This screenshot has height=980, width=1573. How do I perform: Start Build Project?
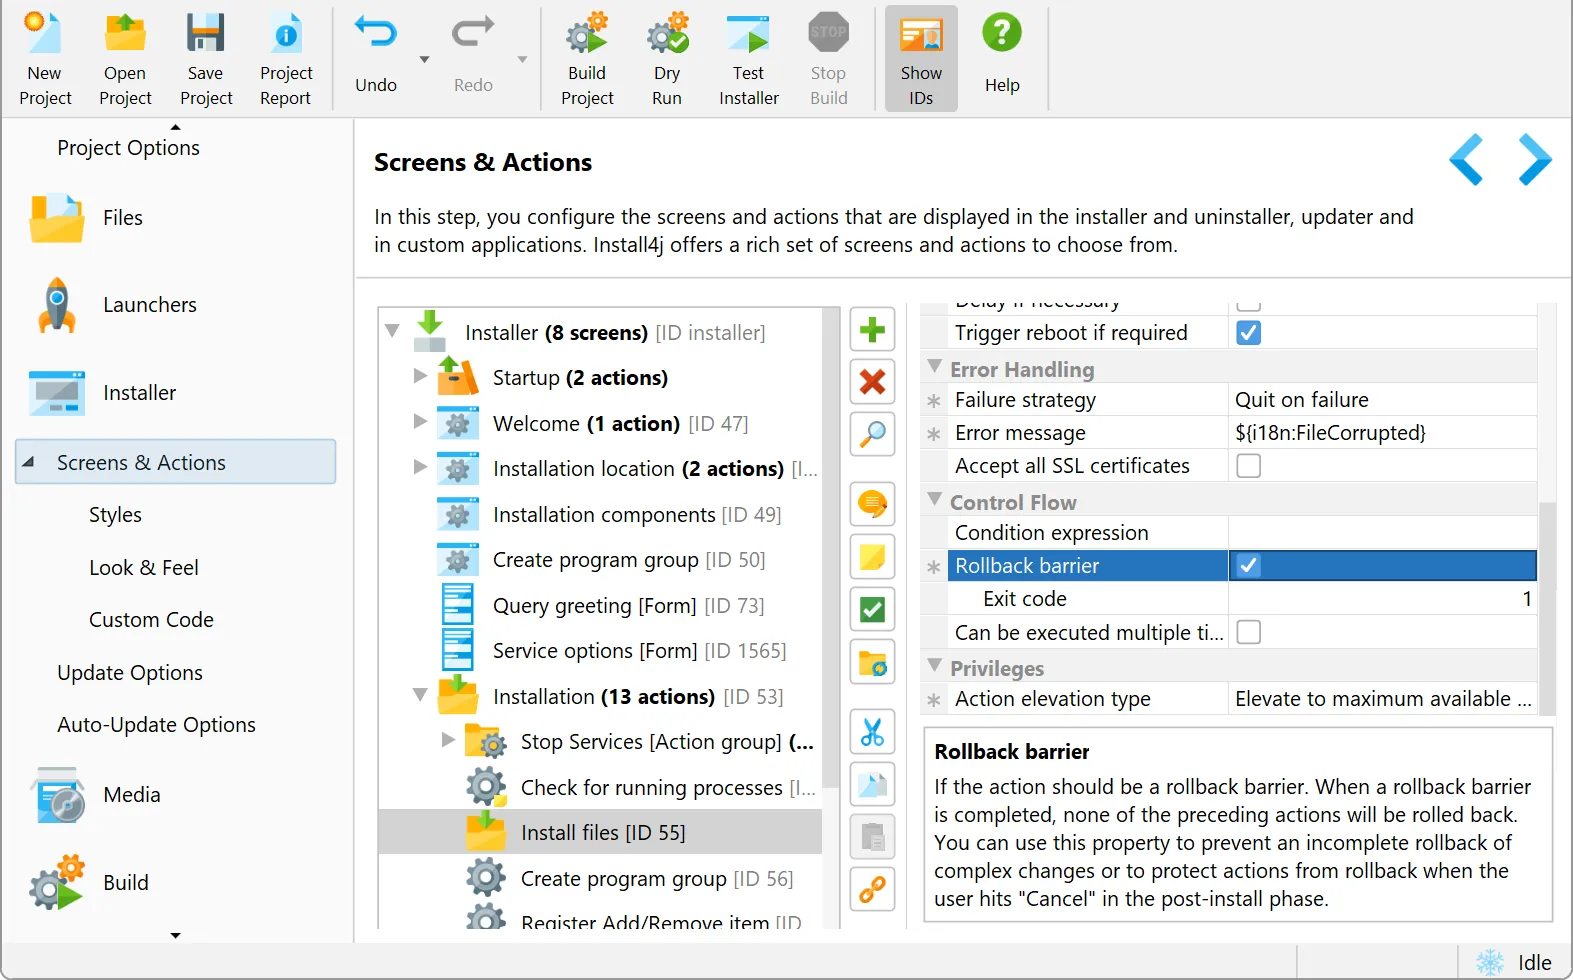tap(587, 58)
